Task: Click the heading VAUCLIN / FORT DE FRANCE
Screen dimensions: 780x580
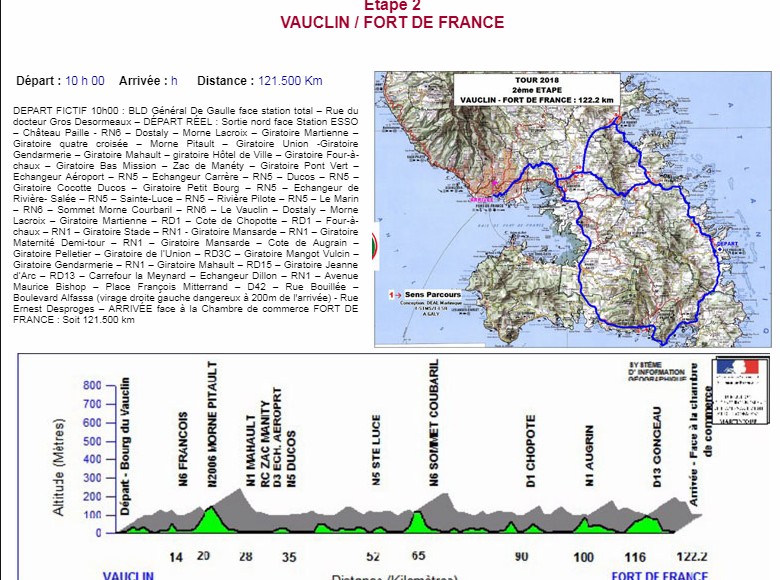Action: coord(392,22)
